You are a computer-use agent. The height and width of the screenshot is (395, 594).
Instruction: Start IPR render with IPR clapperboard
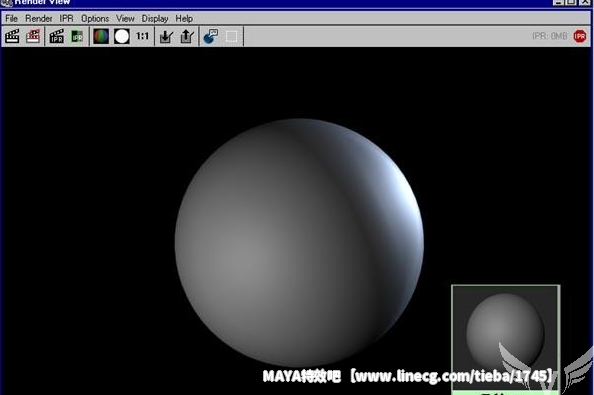(56, 36)
